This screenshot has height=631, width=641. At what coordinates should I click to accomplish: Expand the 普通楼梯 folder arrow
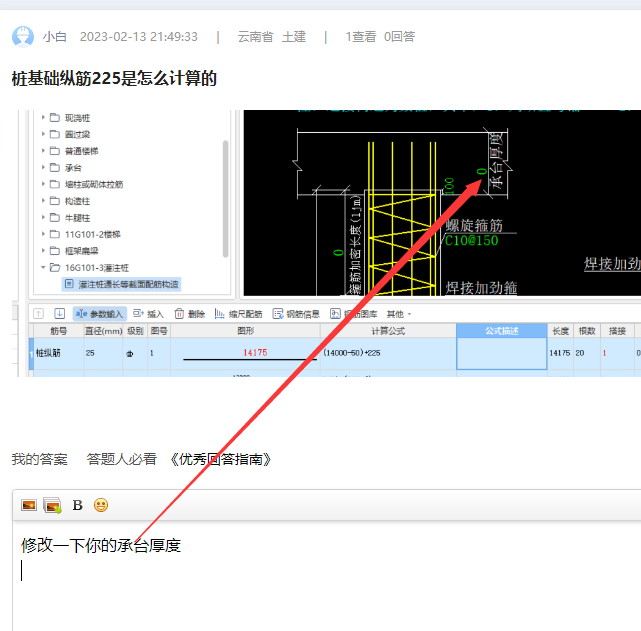click(x=43, y=151)
